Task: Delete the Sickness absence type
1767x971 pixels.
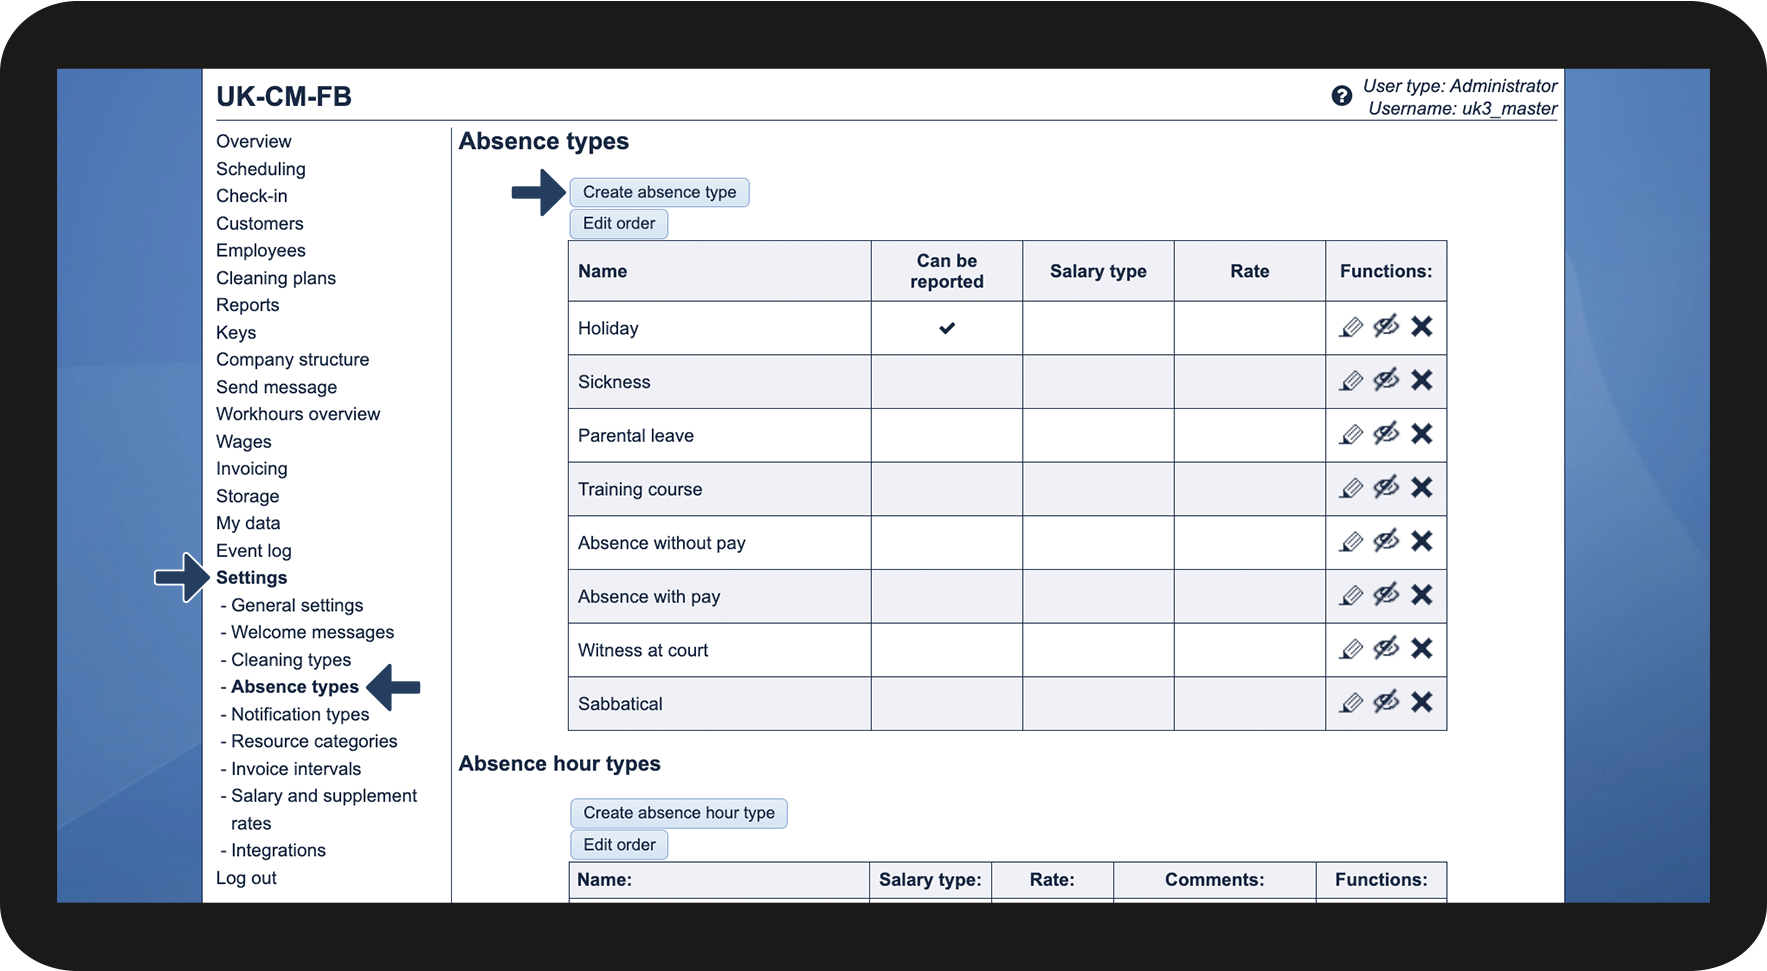Action: tap(1422, 380)
